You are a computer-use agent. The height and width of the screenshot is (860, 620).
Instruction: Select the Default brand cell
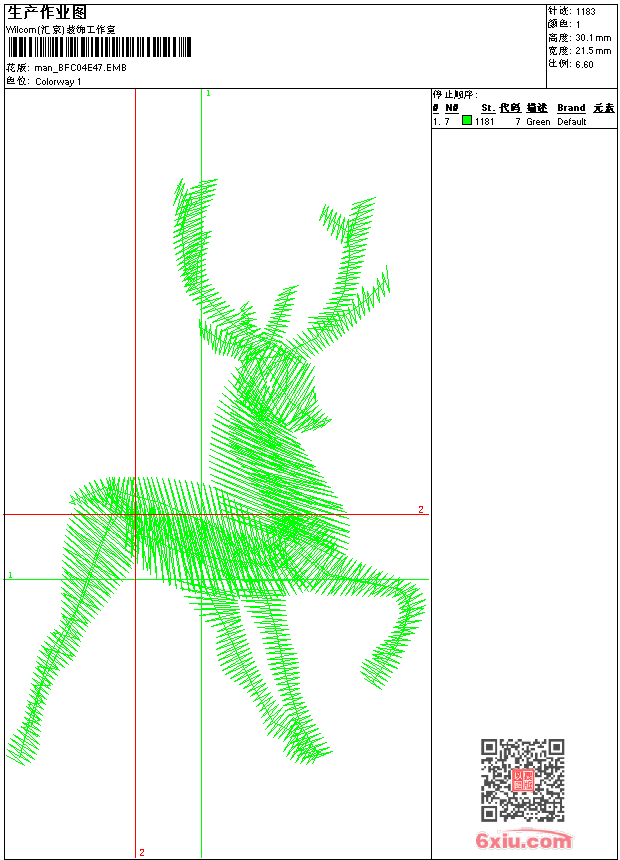[x=572, y=122]
